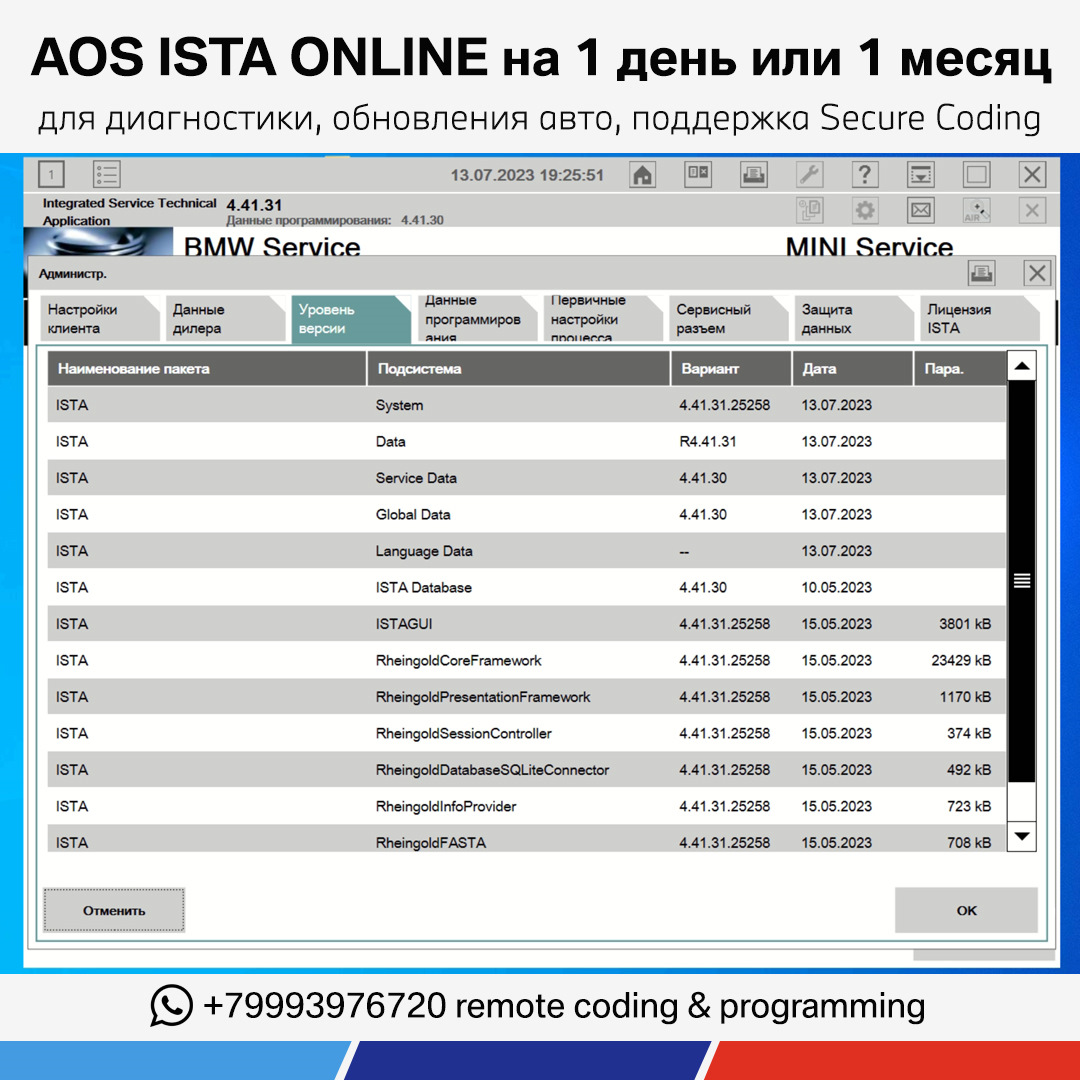Click the AIR icon in toolbar

(977, 211)
